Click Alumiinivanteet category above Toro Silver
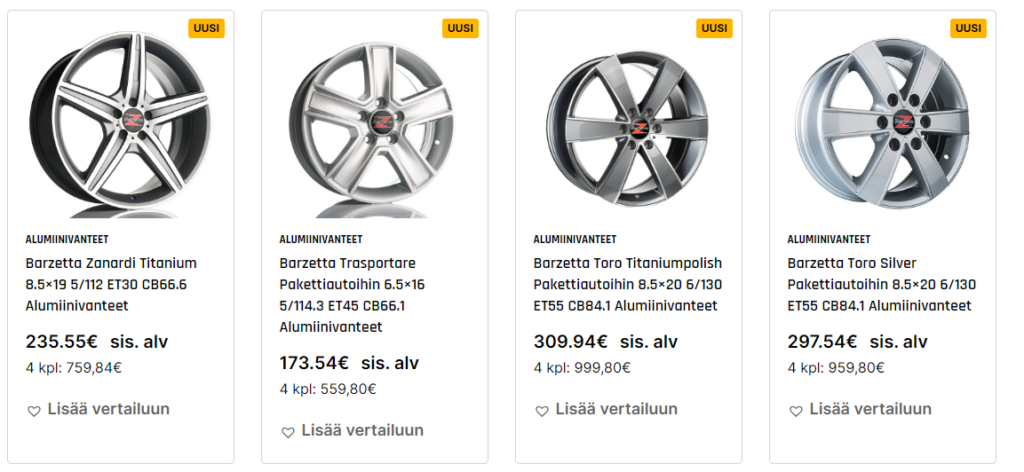 pos(829,240)
